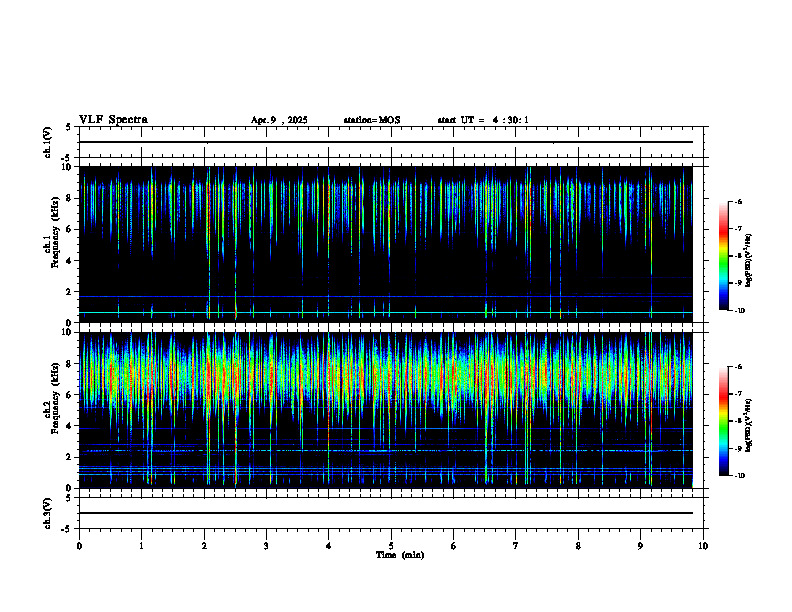Click time axis tick label '3'

[266, 546]
